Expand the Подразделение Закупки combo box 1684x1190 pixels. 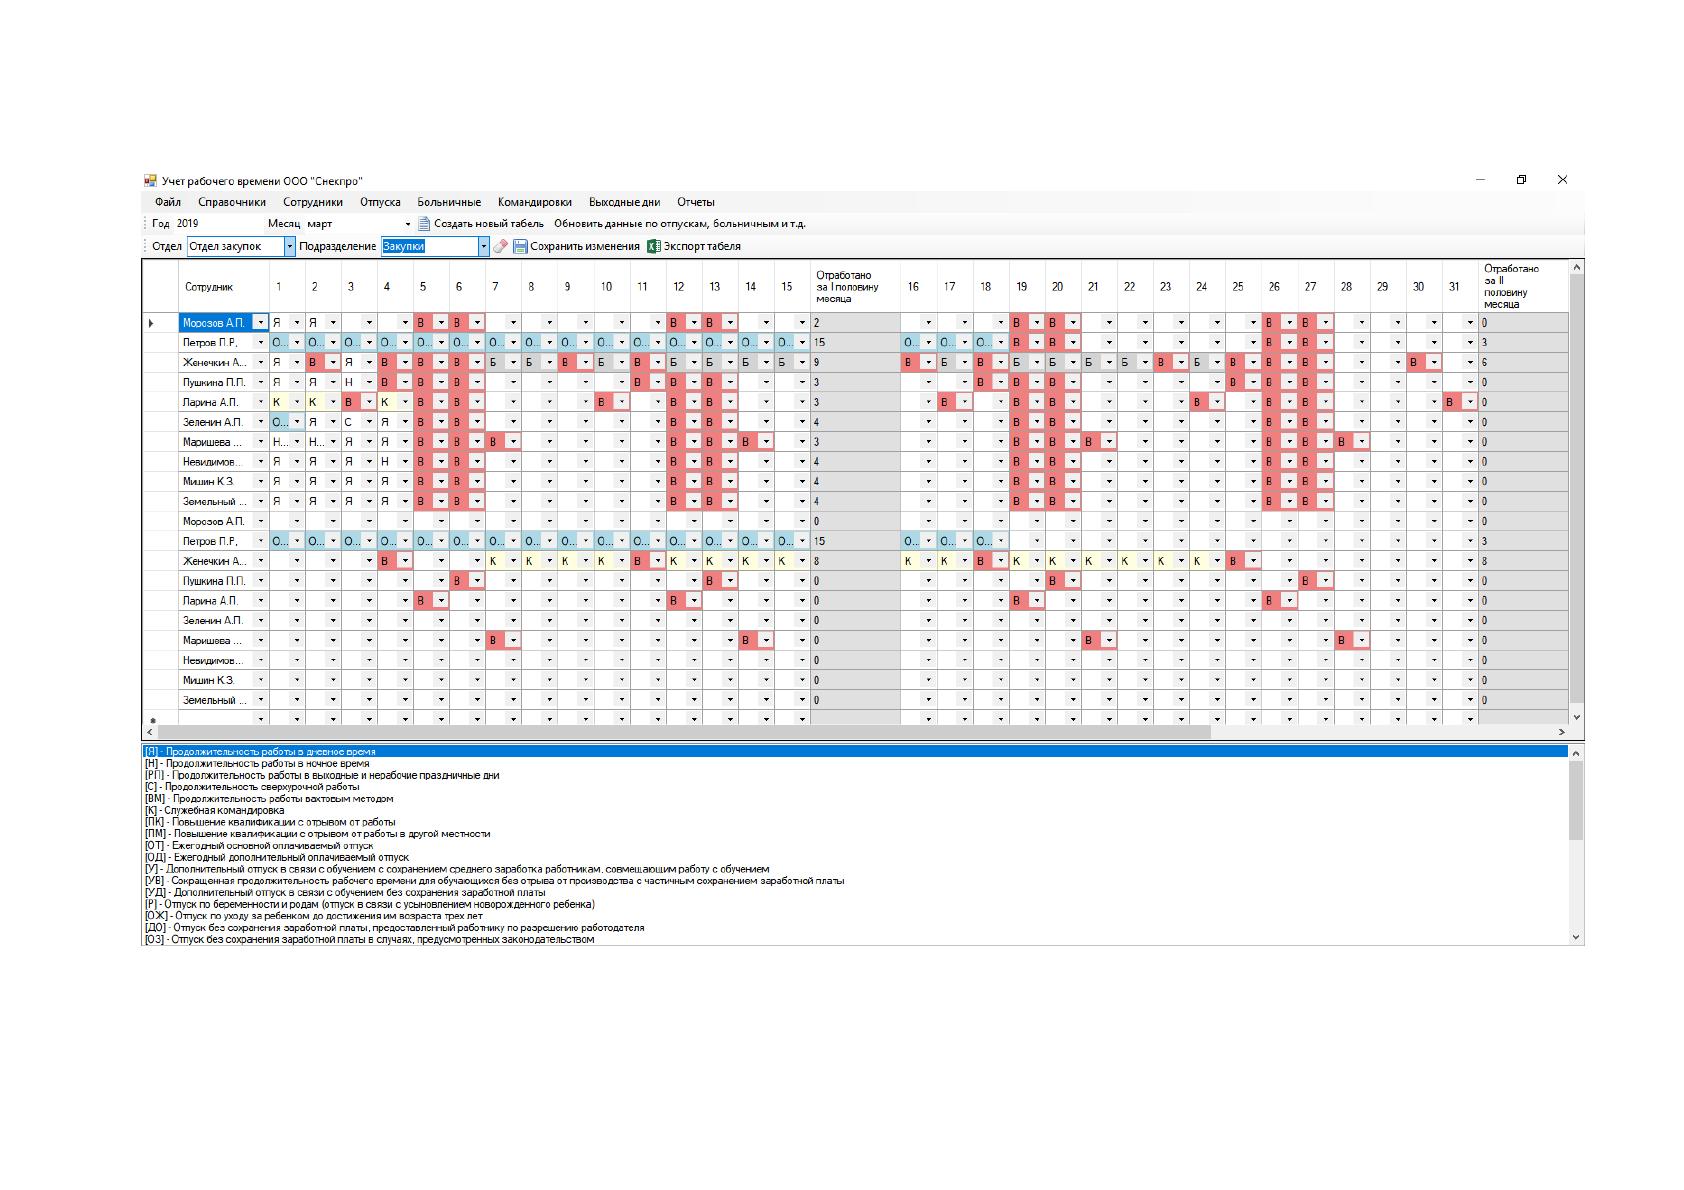point(484,246)
